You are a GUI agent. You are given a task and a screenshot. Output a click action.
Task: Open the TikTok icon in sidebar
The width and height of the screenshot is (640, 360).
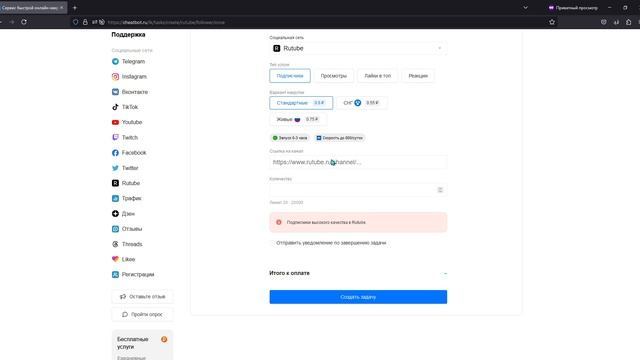point(115,107)
